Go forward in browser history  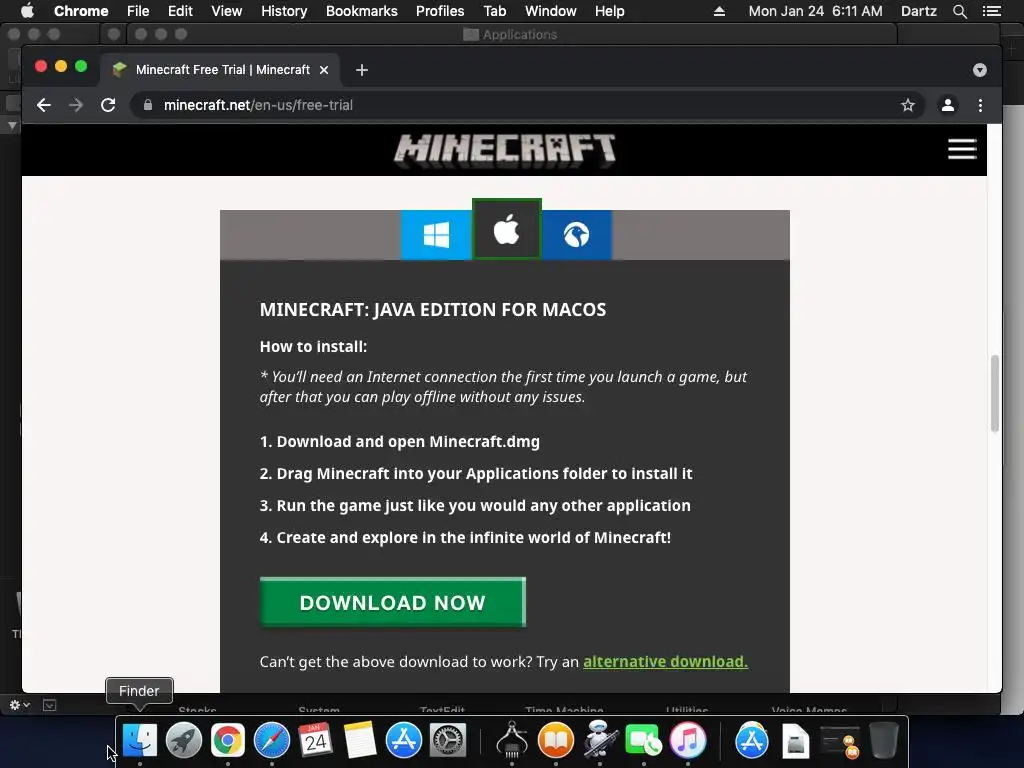point(76,105)
